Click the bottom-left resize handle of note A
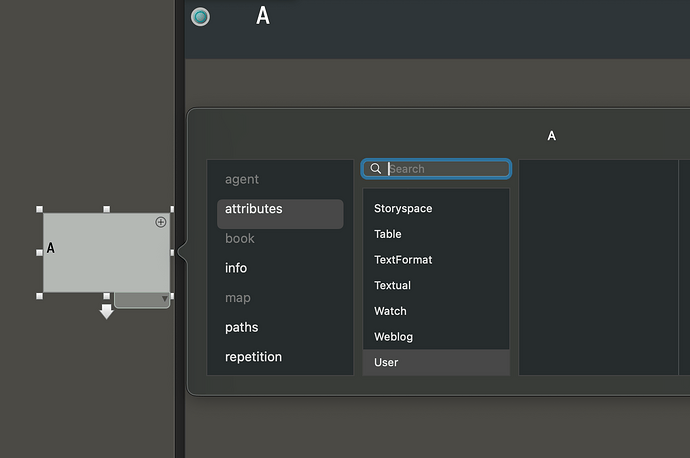The height and width of the screenshot is (458, 690). (40, 296)
